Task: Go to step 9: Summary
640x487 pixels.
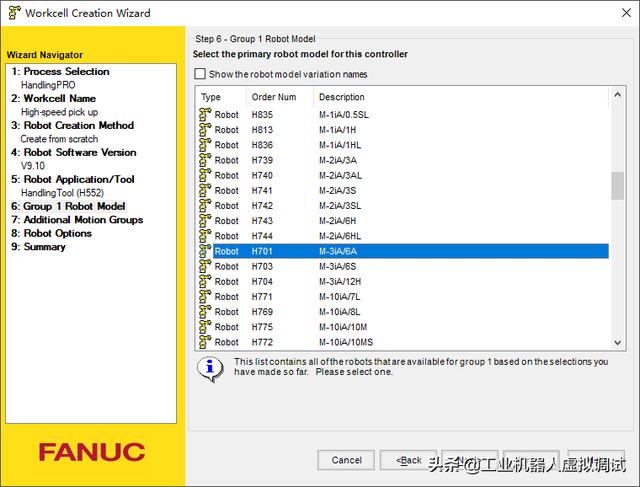Action: pos(38,247)
